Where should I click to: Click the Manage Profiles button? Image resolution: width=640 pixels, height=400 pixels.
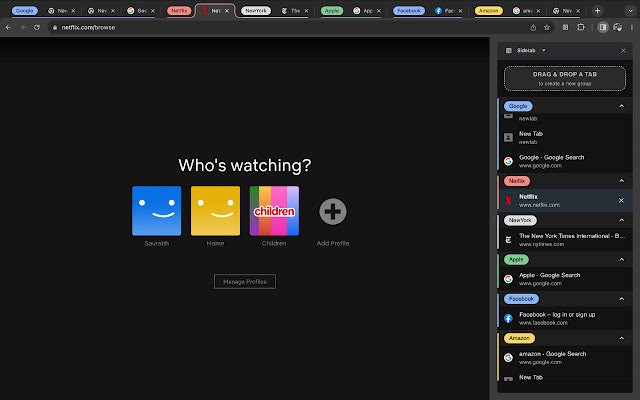[244, 282]
